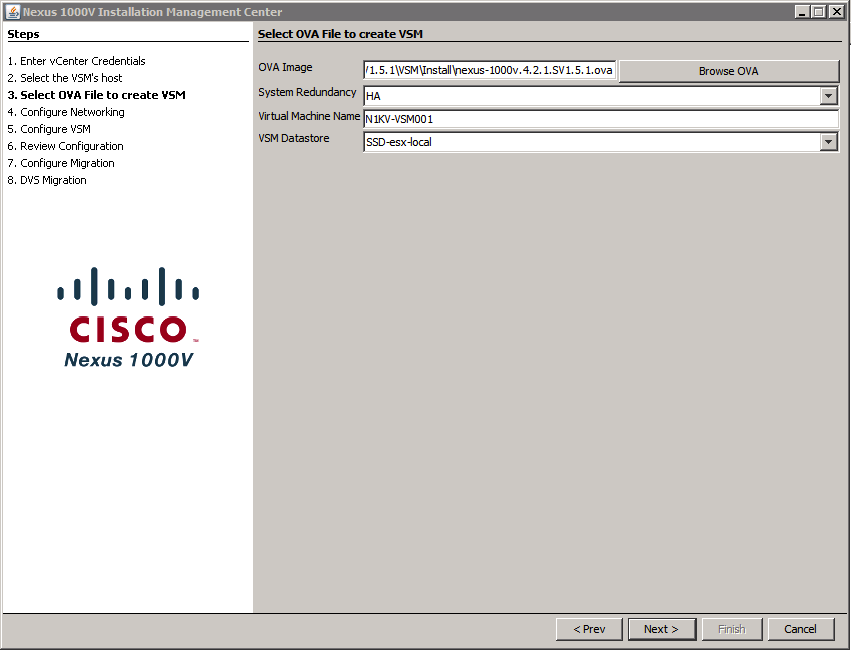This screenshot has width=851, height=651.
Task: Select step 4 Configure Networking
Action: pos(66,112)
